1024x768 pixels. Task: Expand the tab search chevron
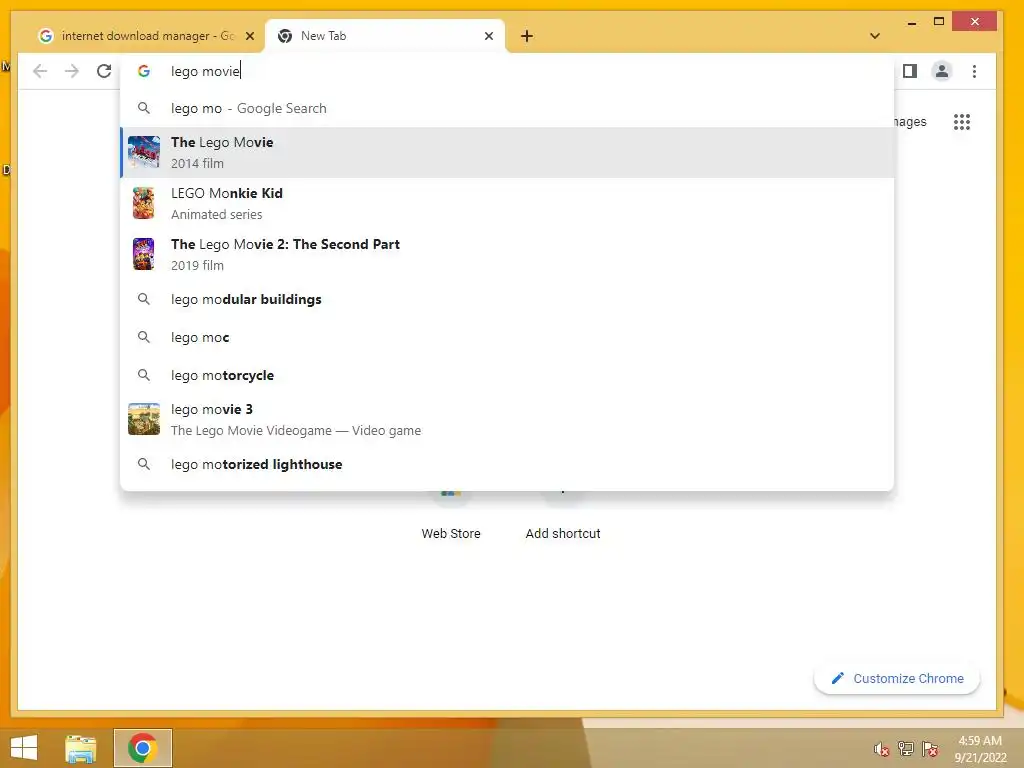[x=875, y=36]
